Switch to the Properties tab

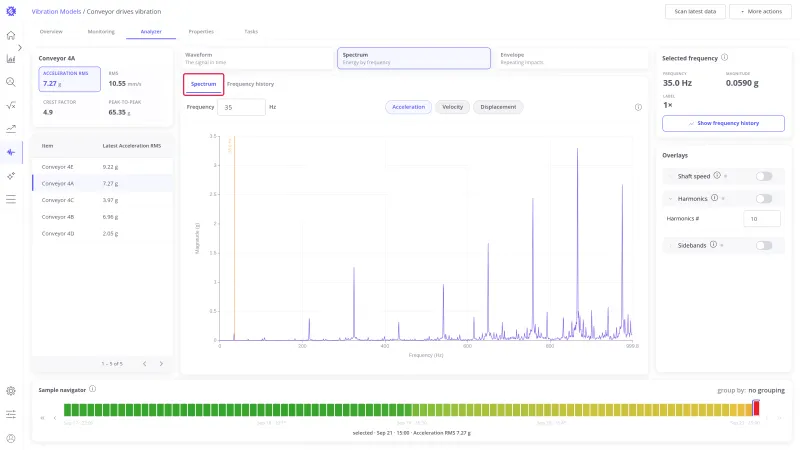pos(201,32)
